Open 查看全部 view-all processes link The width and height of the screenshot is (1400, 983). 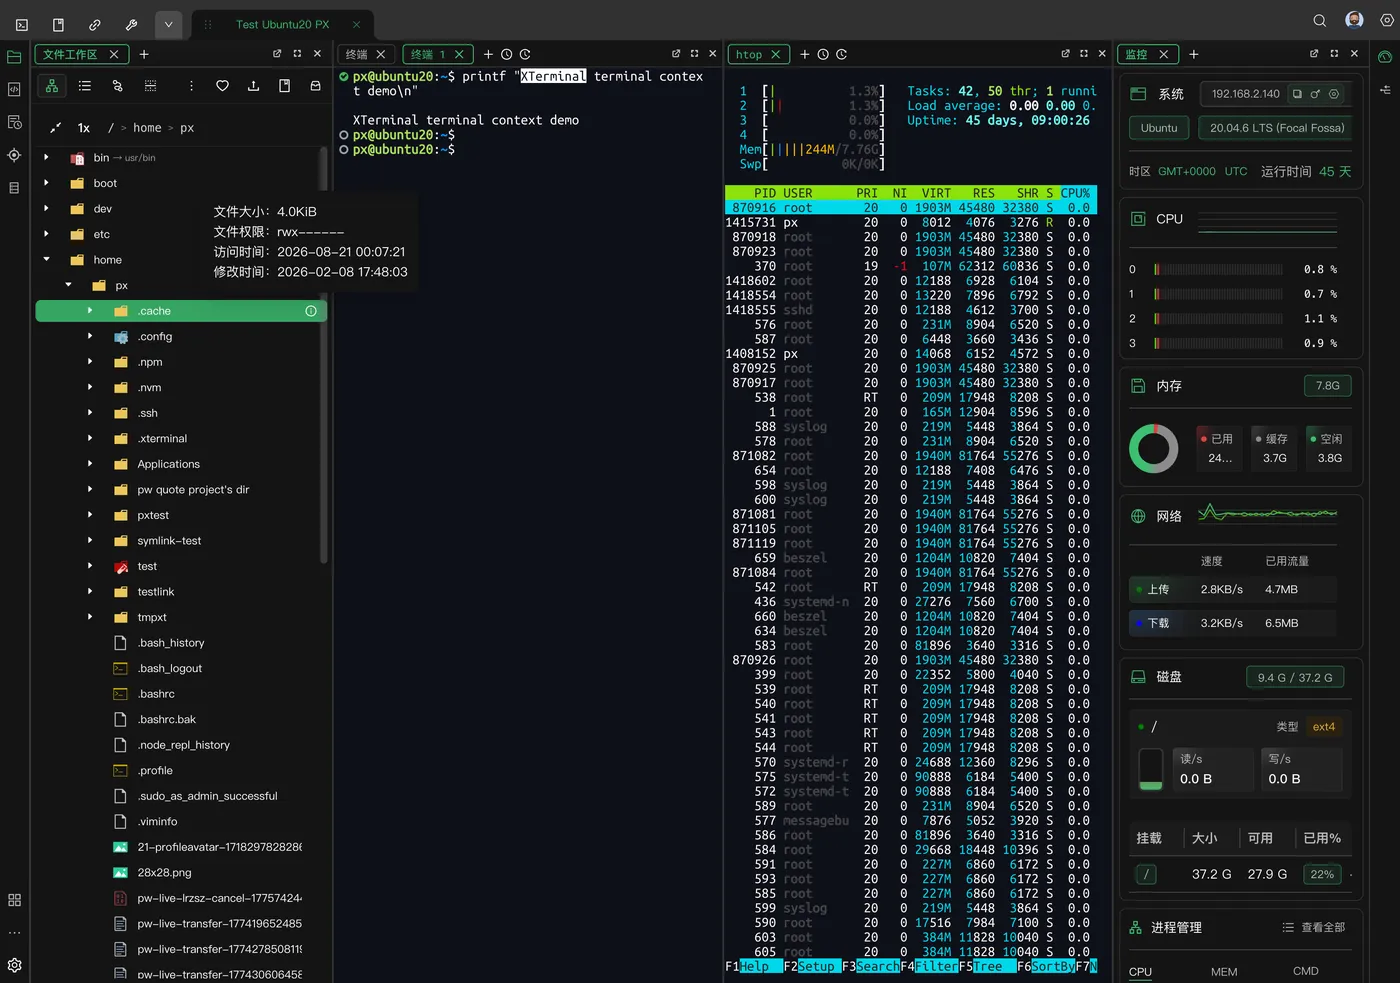point(1314,928)
